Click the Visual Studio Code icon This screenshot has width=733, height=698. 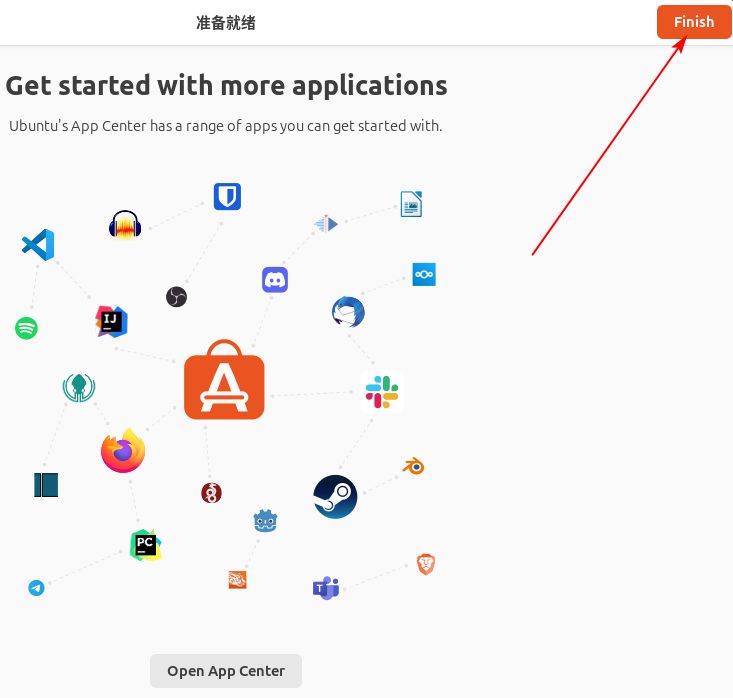point(38,245)
